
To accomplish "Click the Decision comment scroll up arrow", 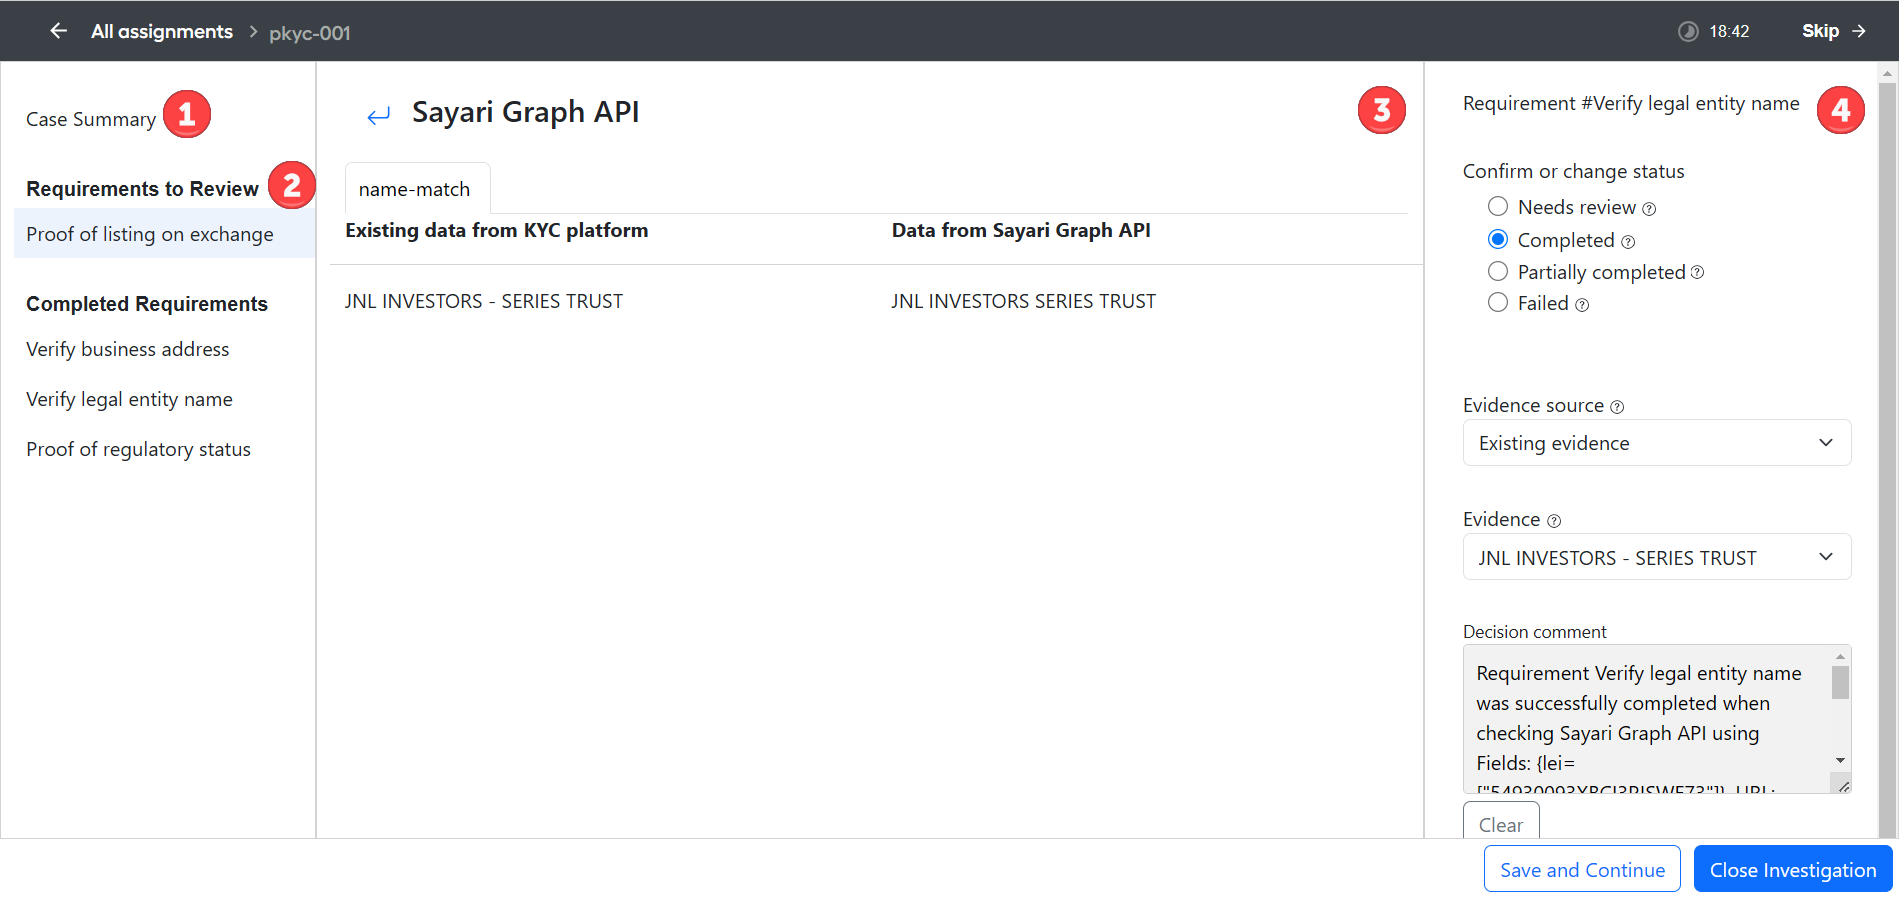I will point(1840,656).
